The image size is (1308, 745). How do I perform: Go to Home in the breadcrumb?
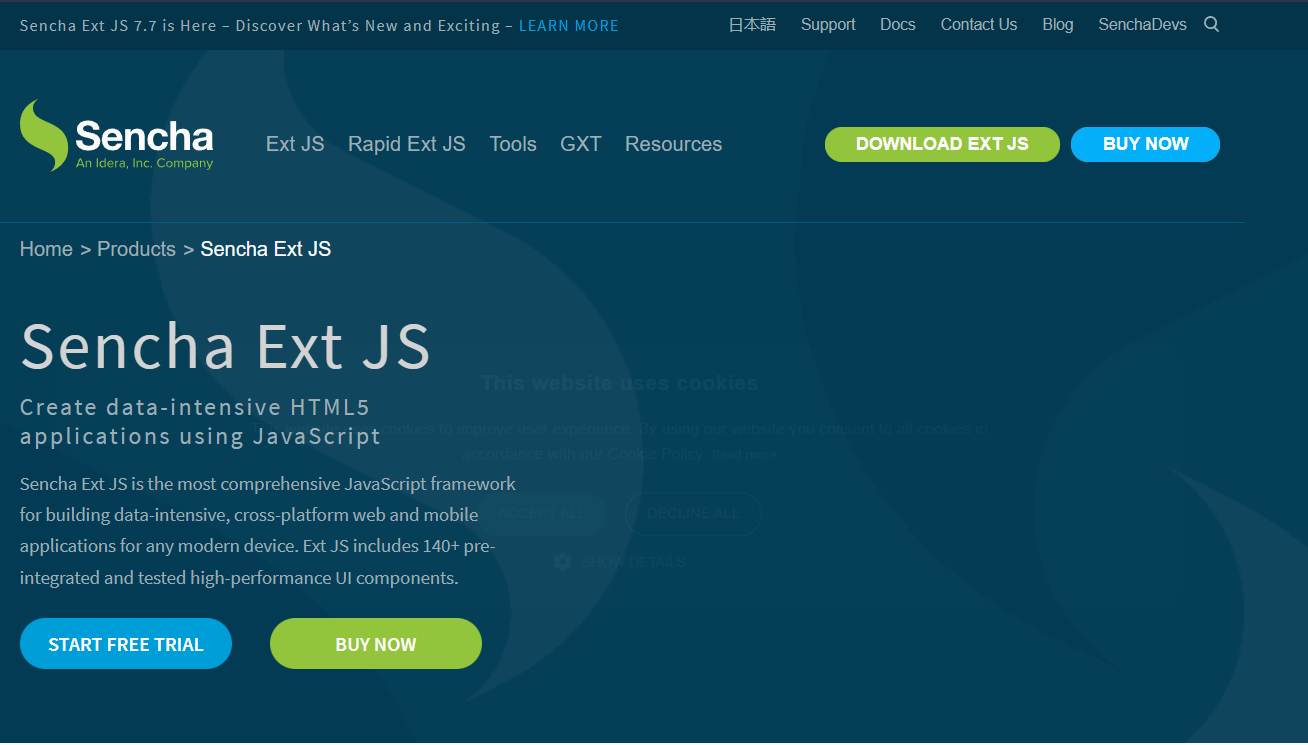click(46, 249)
